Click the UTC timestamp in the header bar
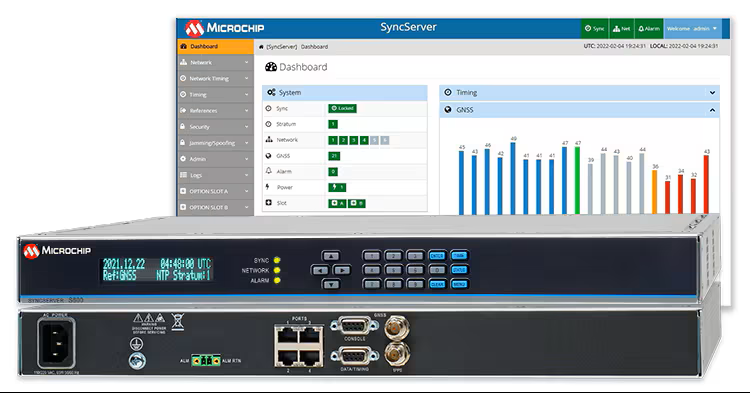The width and height of the screenshot is (750, 393). (615, 46)
